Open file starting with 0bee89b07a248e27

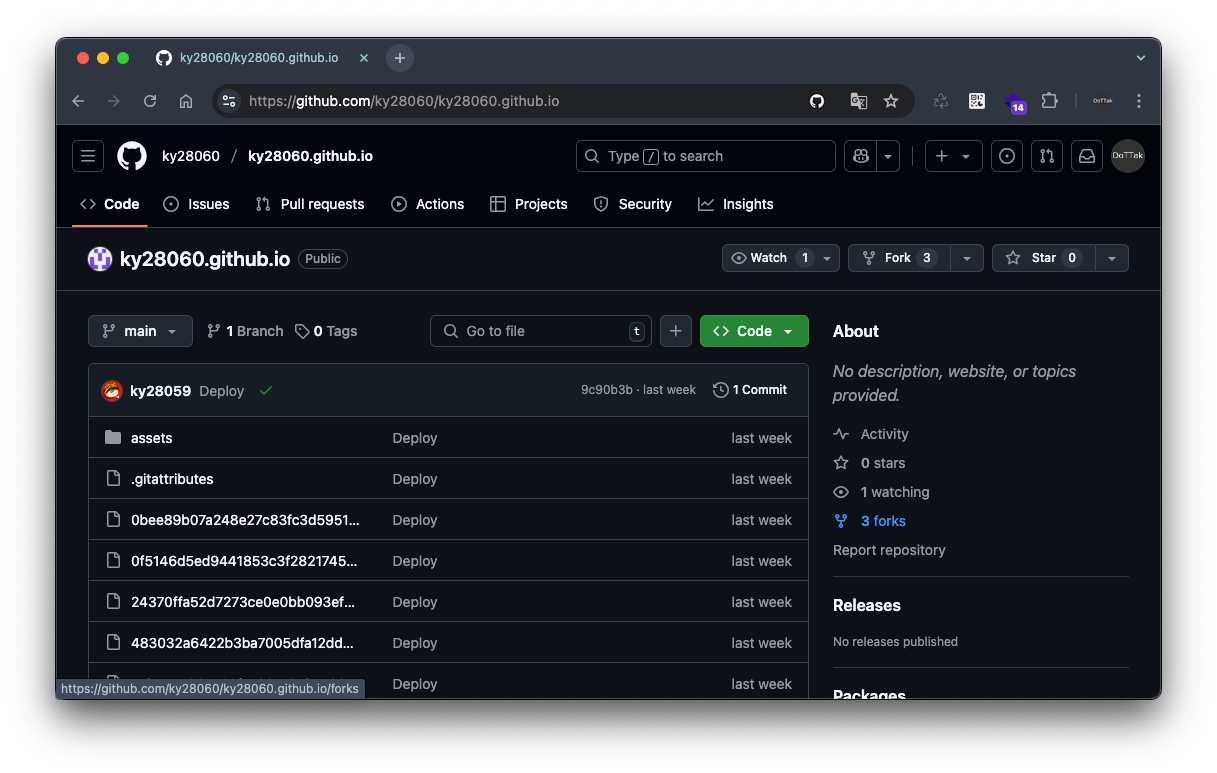click(245, 520)
